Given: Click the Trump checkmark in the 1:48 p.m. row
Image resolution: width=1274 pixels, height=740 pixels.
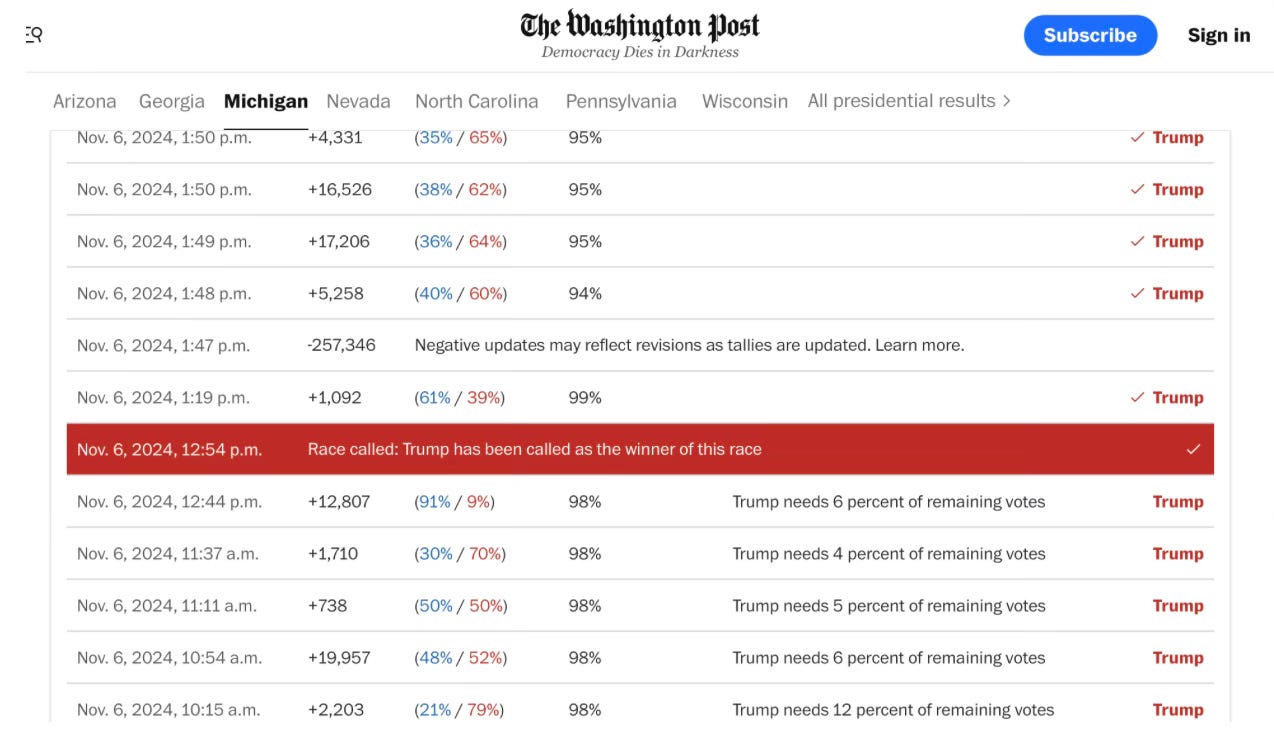Looking at the screenshot, I should (1137, 293).
